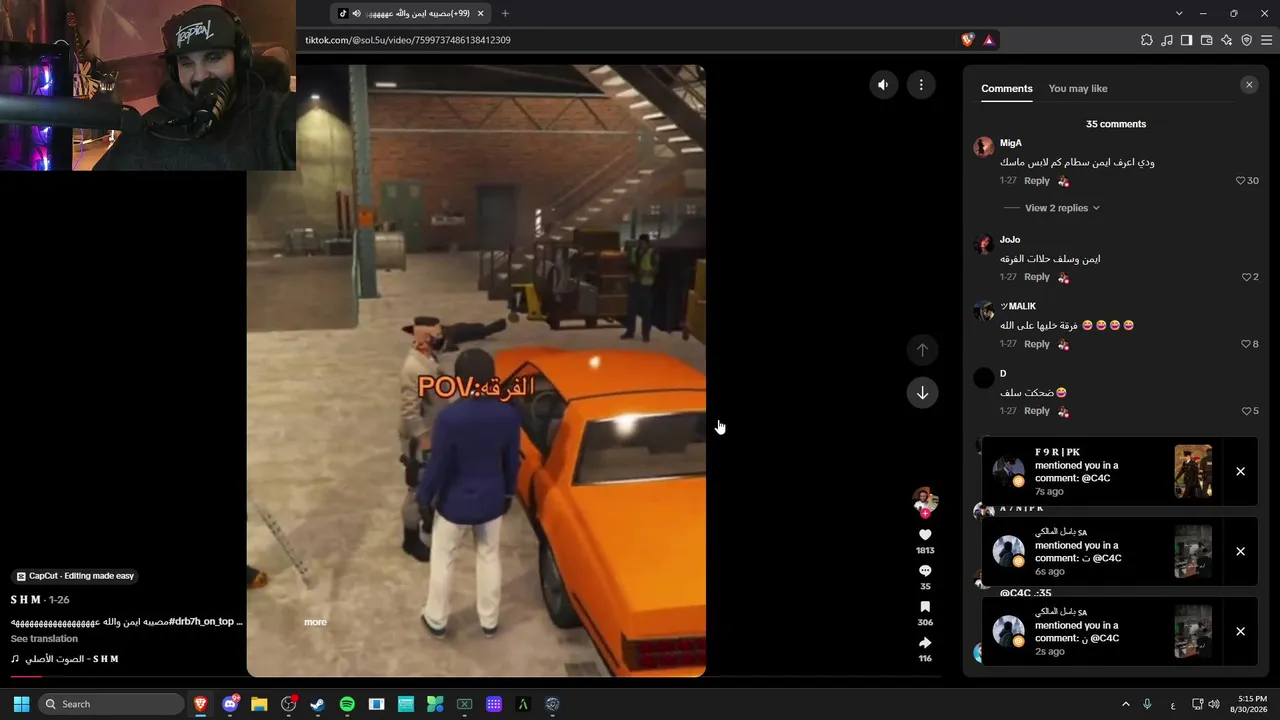Seek on the video progress bar

(x=476, y=676)
